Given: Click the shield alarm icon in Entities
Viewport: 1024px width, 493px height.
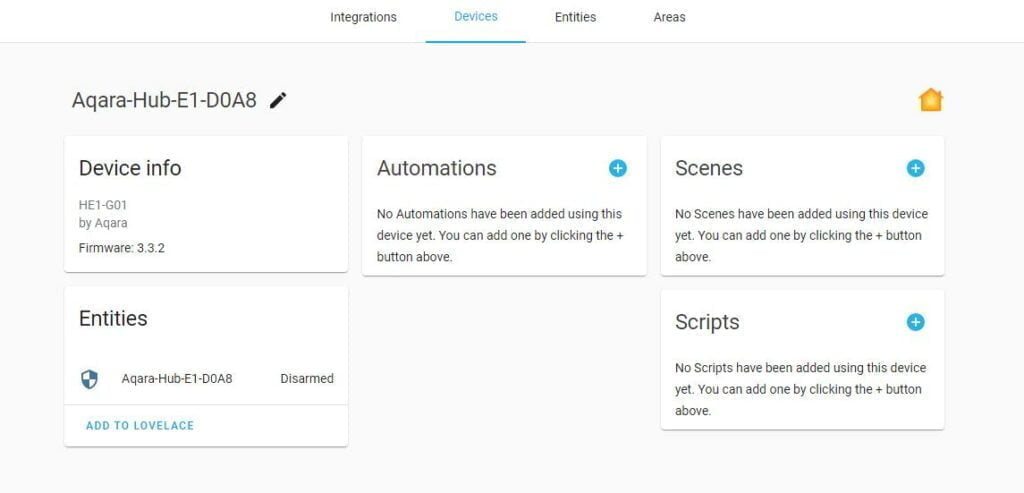Looking at the screenshot, I should pos(90,379).
